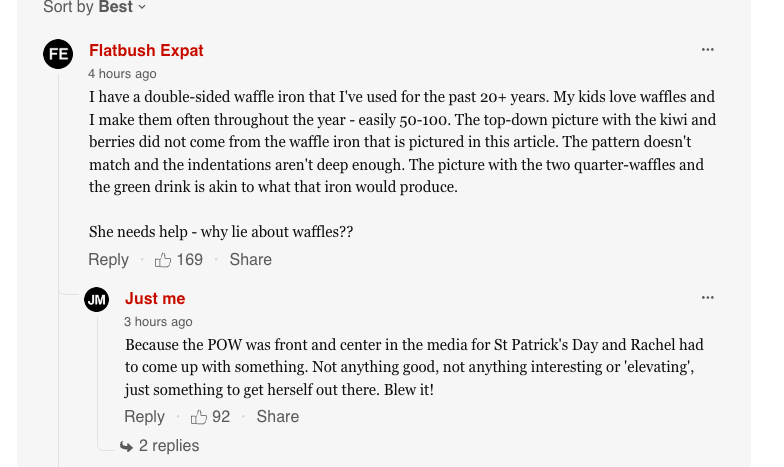Click the JM avatar circle
The image size is (784, 467).
[x=96, y=299]
